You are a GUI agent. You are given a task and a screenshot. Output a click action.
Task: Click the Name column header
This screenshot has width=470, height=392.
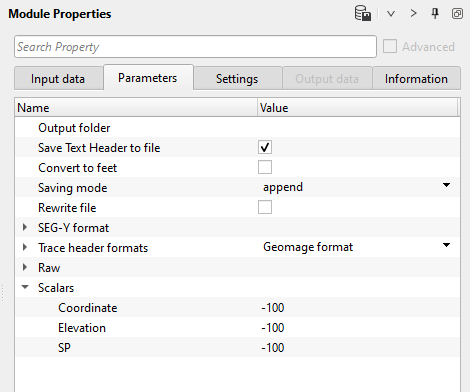point(136,108)
